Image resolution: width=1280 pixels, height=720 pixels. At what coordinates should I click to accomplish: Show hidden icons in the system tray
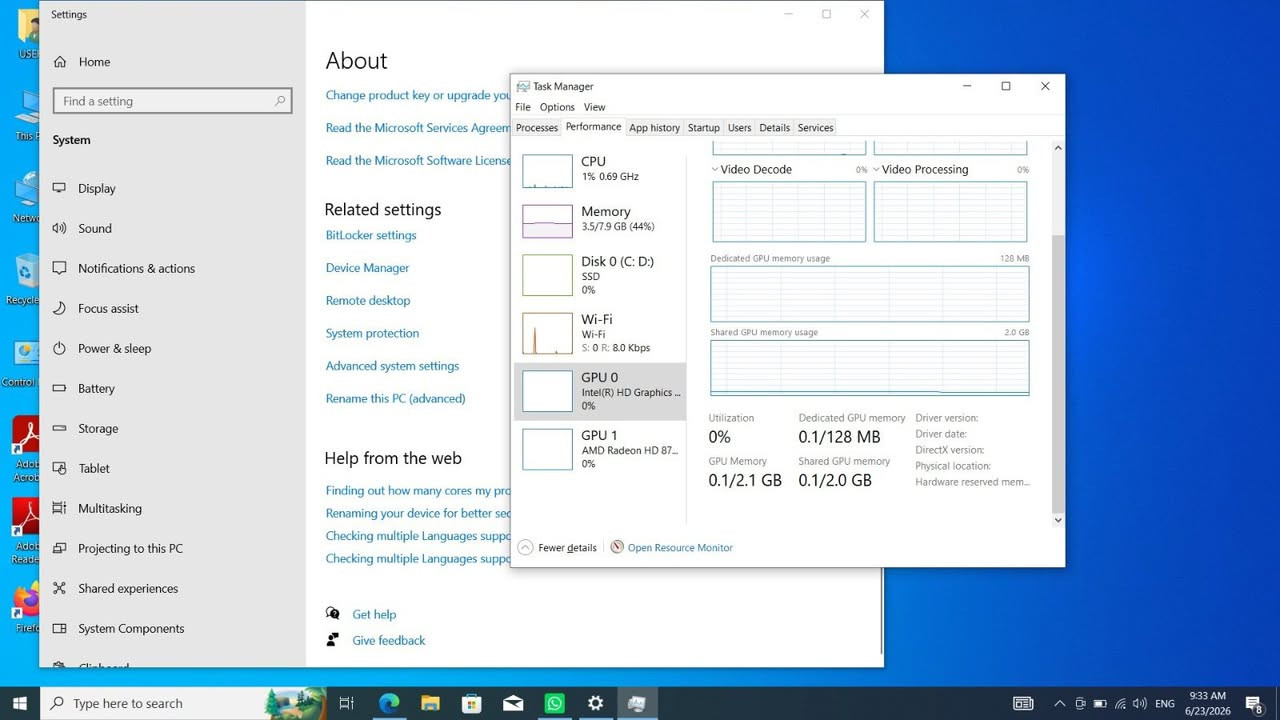(1060, 704)
